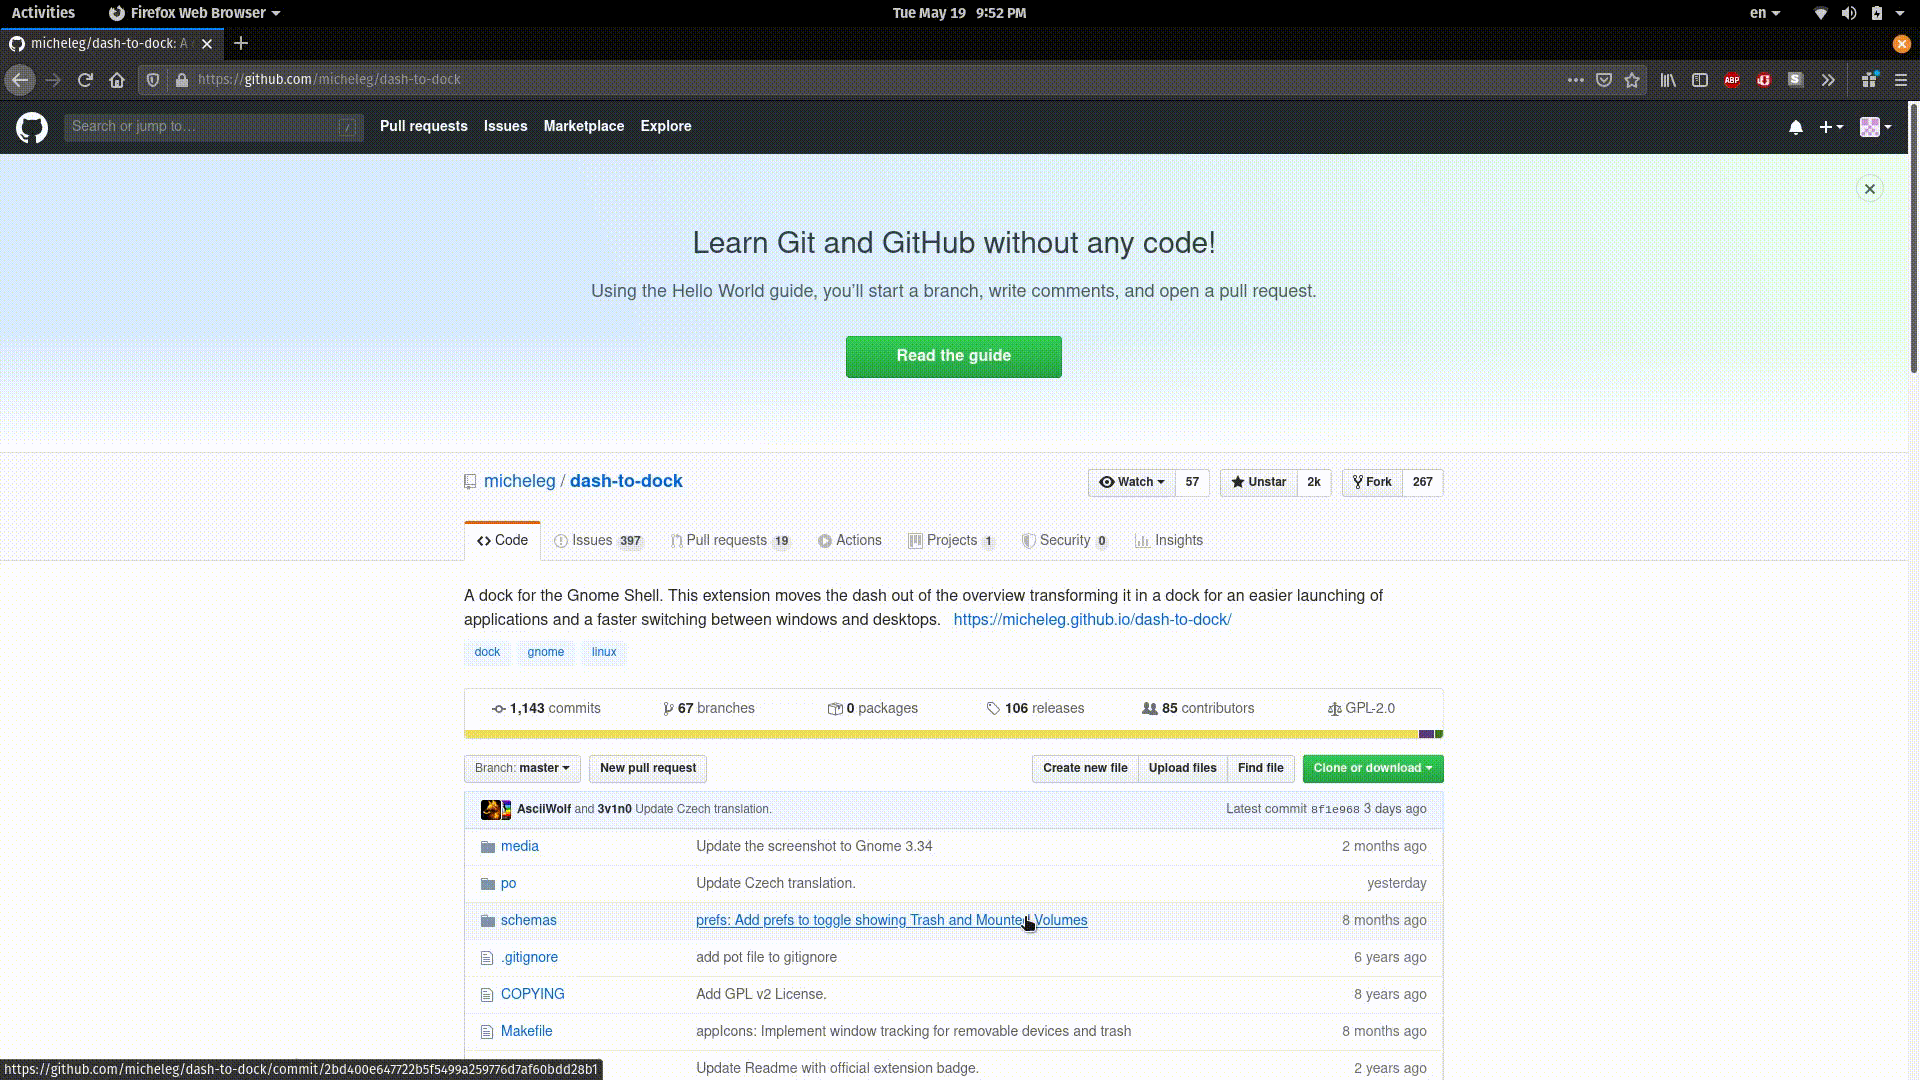Screen dimensions: 1920x1080
Task: Switch to the Projects tab
Action: click(950, 541)
